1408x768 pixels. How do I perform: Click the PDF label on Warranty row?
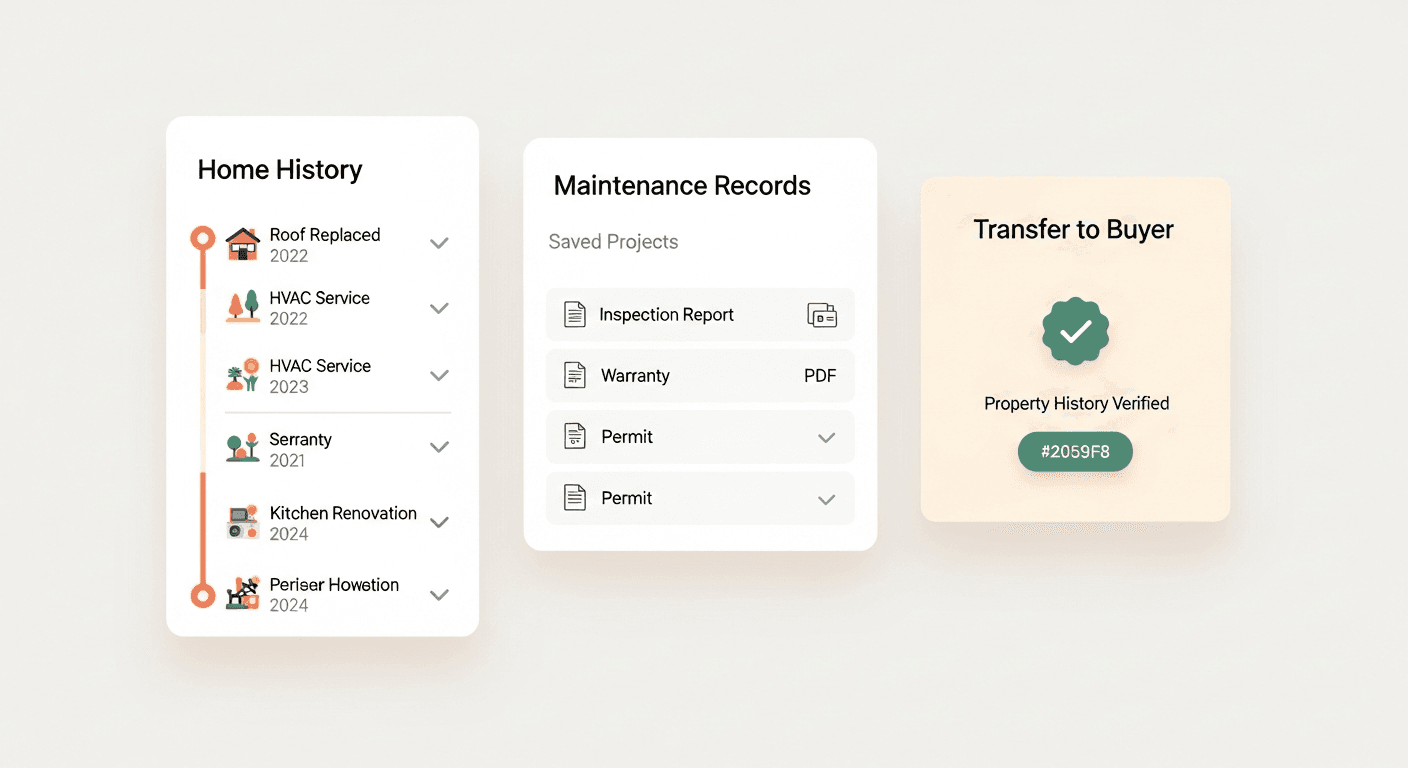click(x=820, y=376)
